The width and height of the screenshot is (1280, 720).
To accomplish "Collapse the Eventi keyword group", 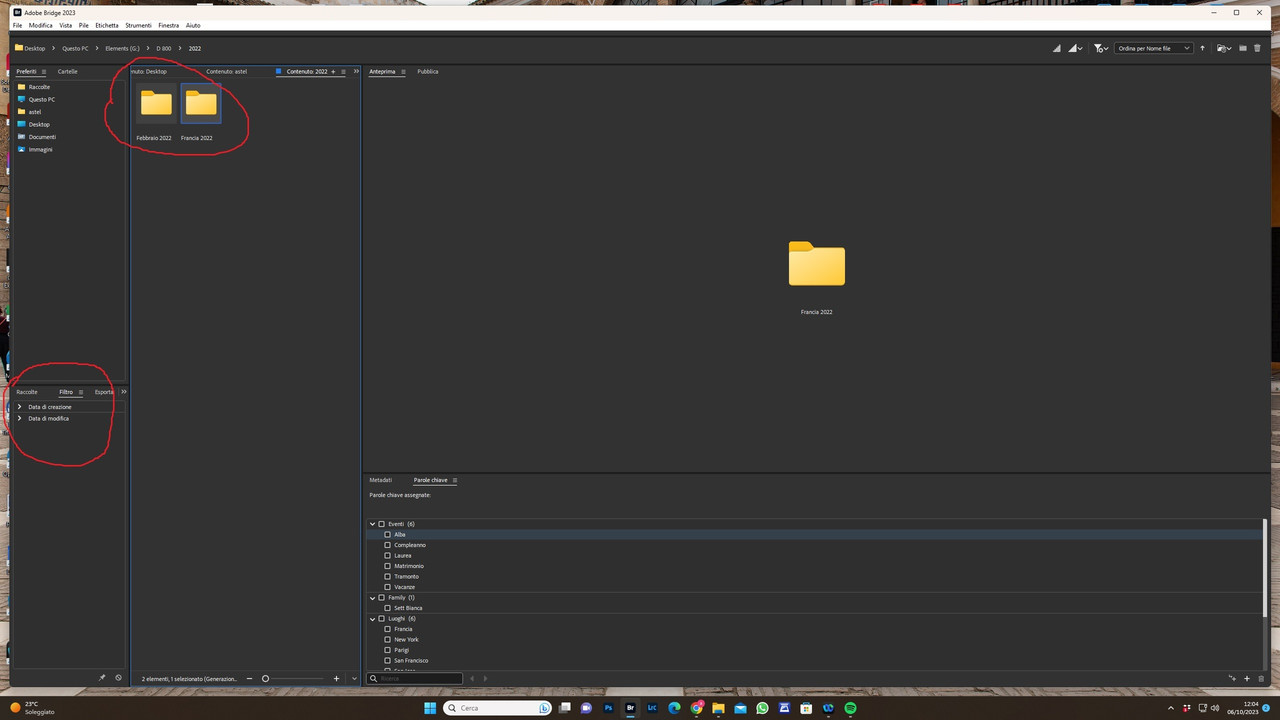I will coord(373,524).
